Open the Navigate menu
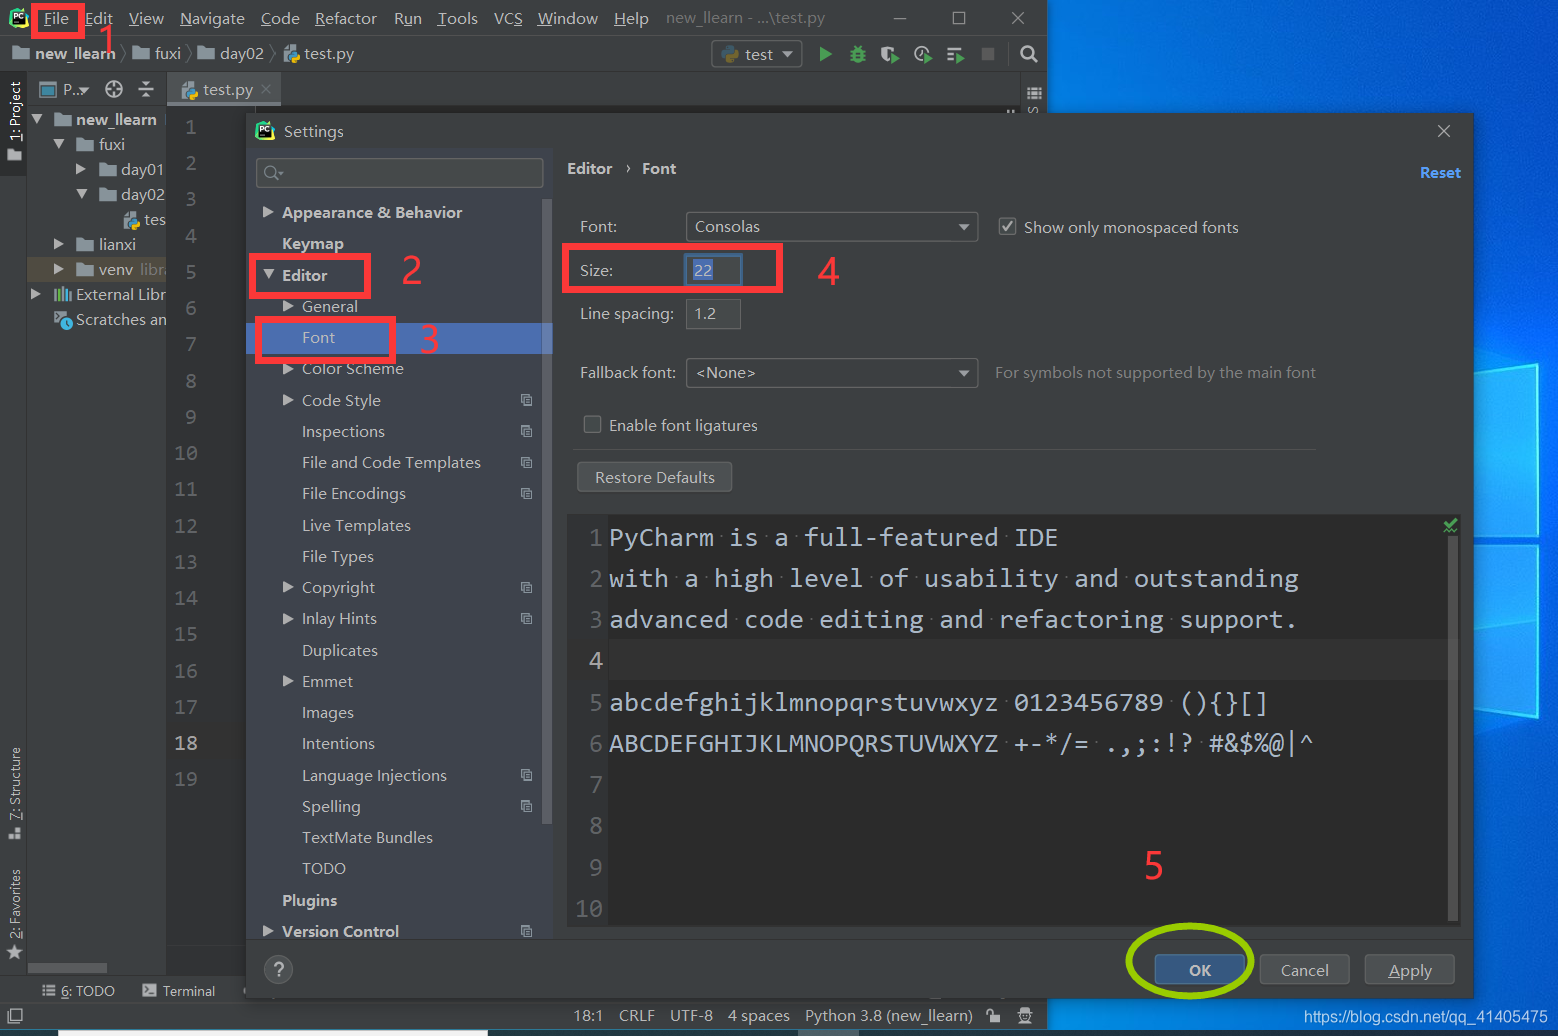 coord(212,18)
